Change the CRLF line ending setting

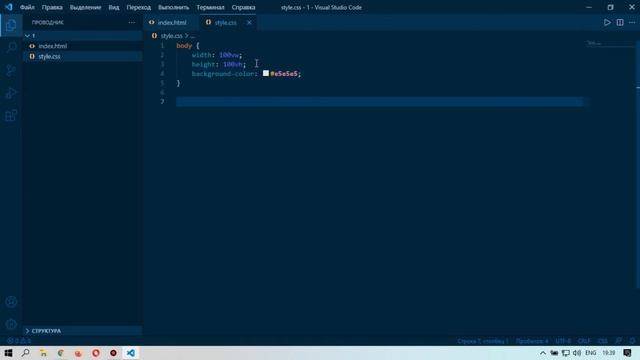click(x=584, y=341)
